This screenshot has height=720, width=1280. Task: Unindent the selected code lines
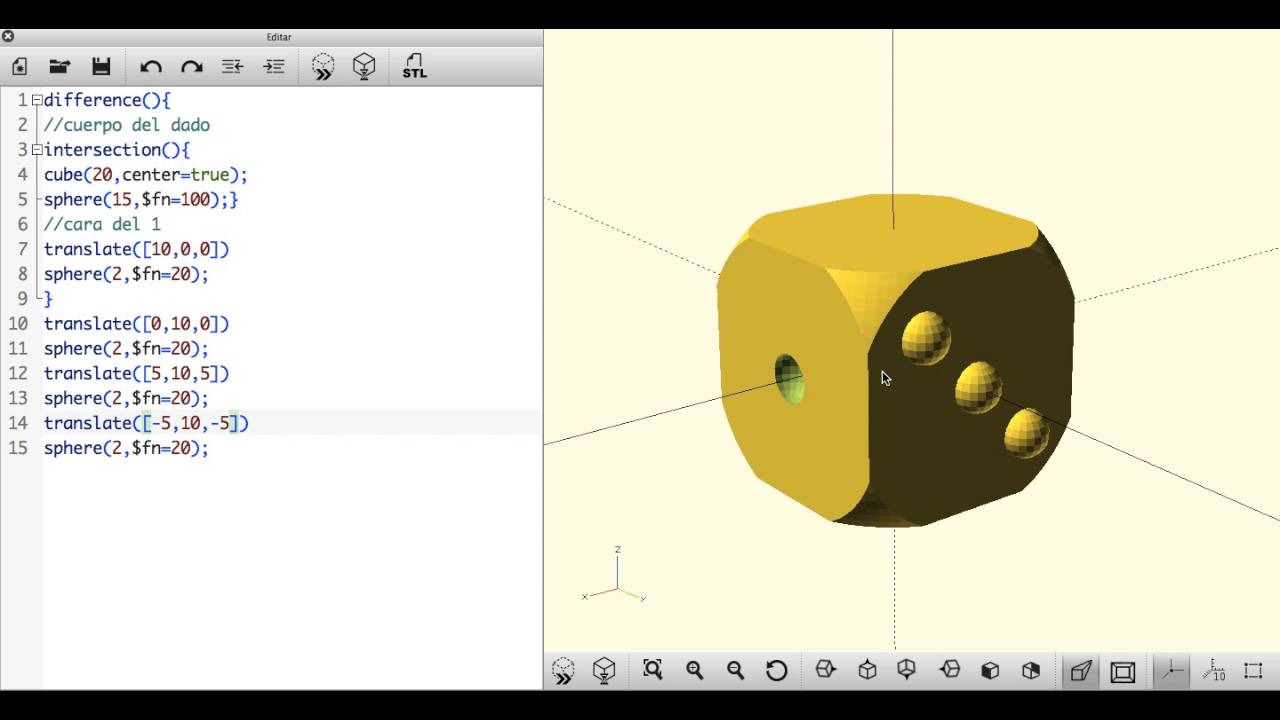coord(231,66)
